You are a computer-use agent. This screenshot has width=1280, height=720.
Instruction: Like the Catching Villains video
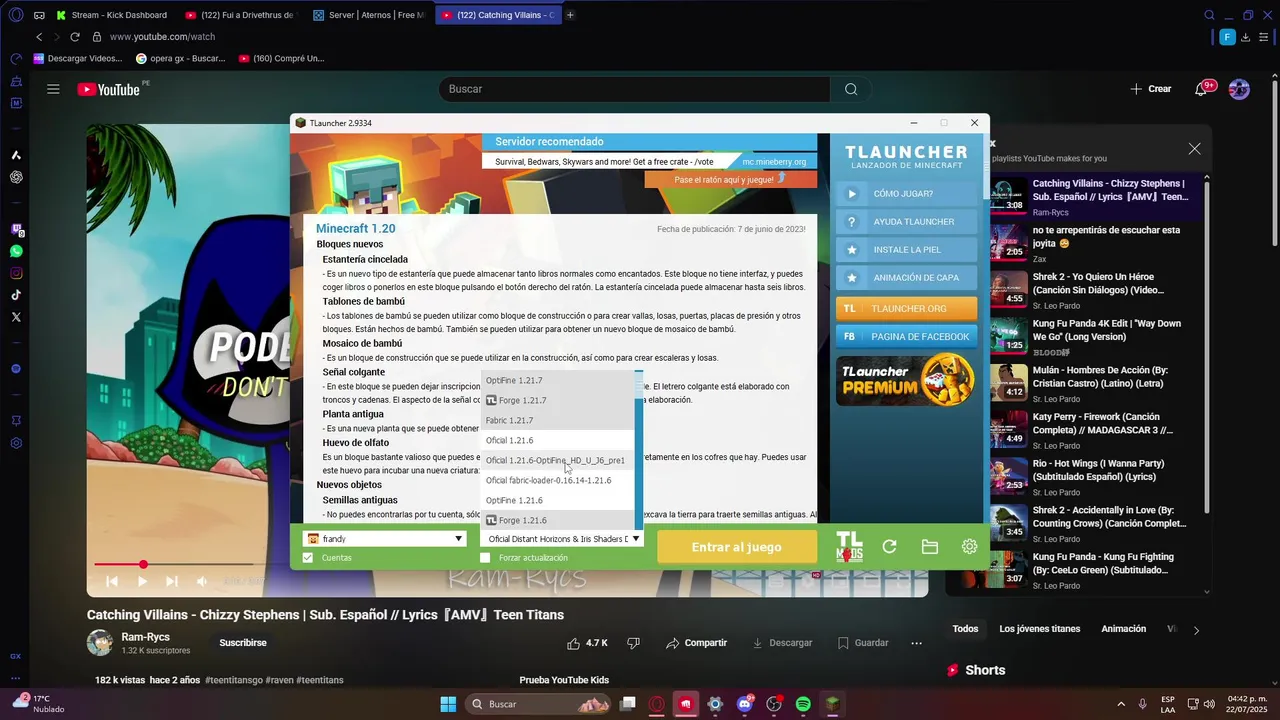pos(587,643)
